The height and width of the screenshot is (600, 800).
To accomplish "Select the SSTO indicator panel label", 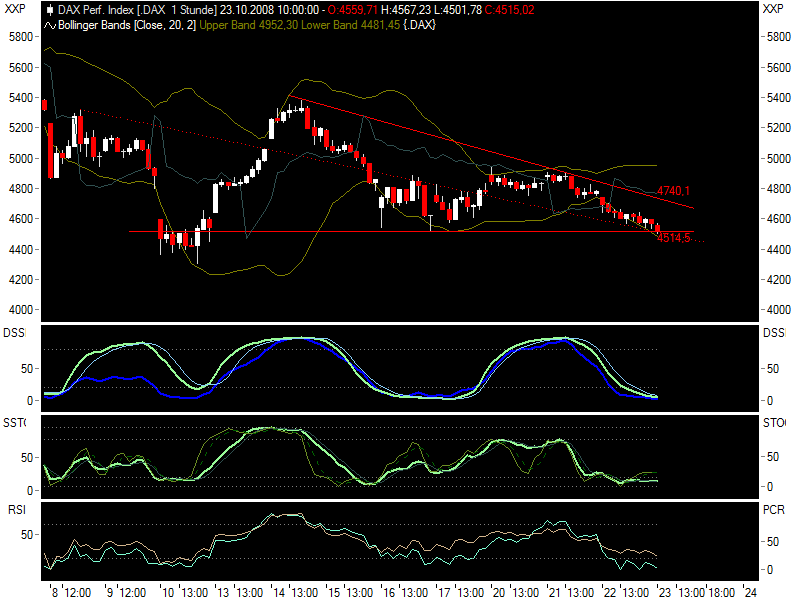I will click(x=14, y=423).
